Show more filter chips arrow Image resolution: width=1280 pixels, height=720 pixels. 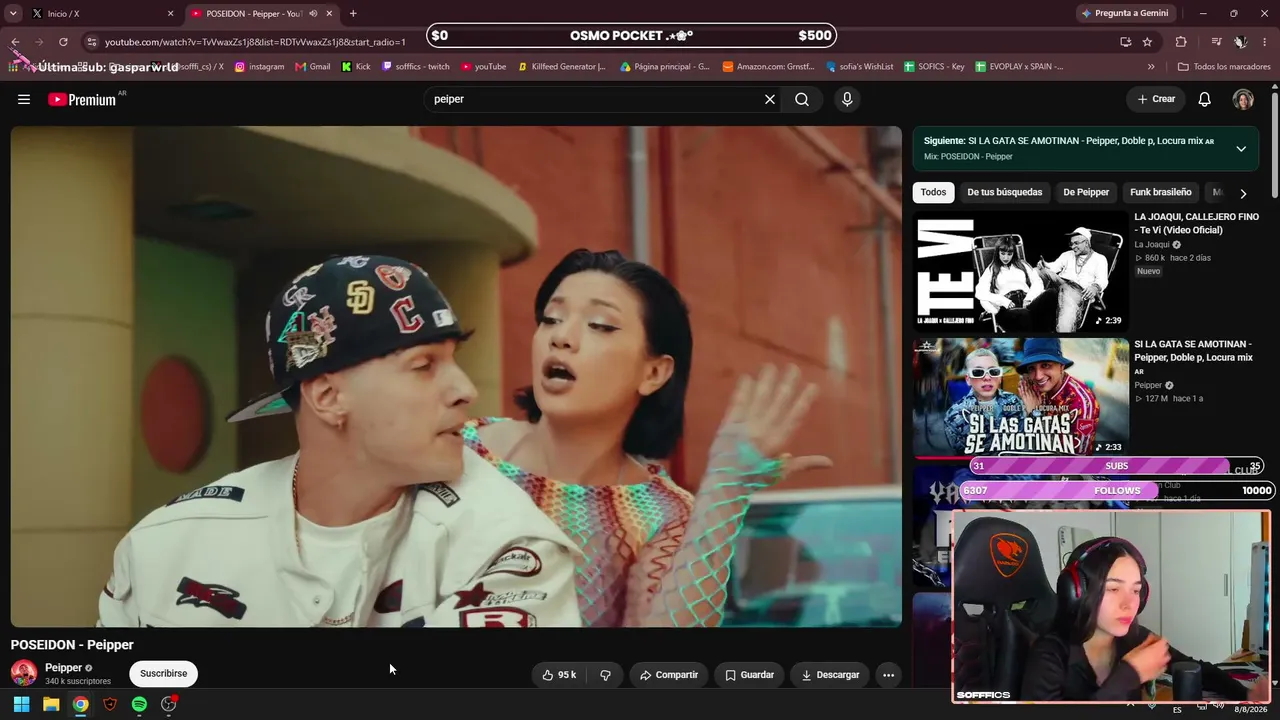coord(1243,193)
